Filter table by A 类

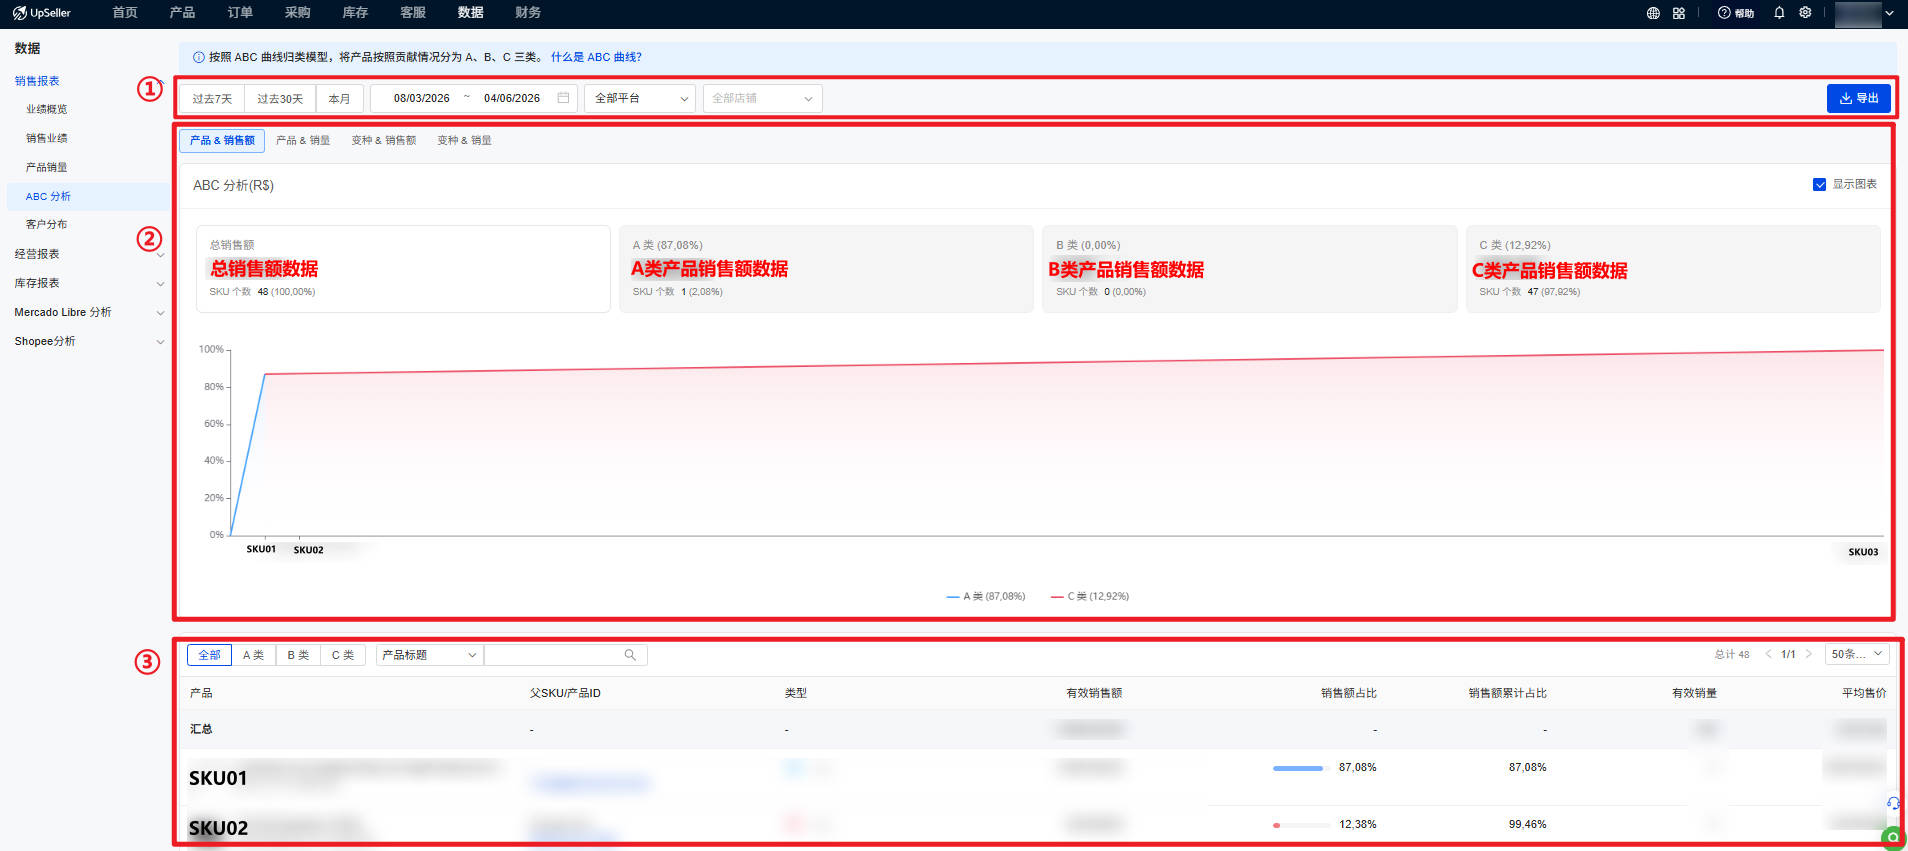253,655
